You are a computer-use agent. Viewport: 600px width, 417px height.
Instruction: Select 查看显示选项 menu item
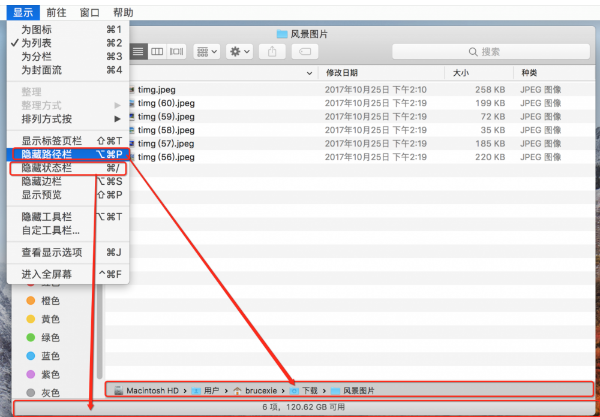point(68,252)
